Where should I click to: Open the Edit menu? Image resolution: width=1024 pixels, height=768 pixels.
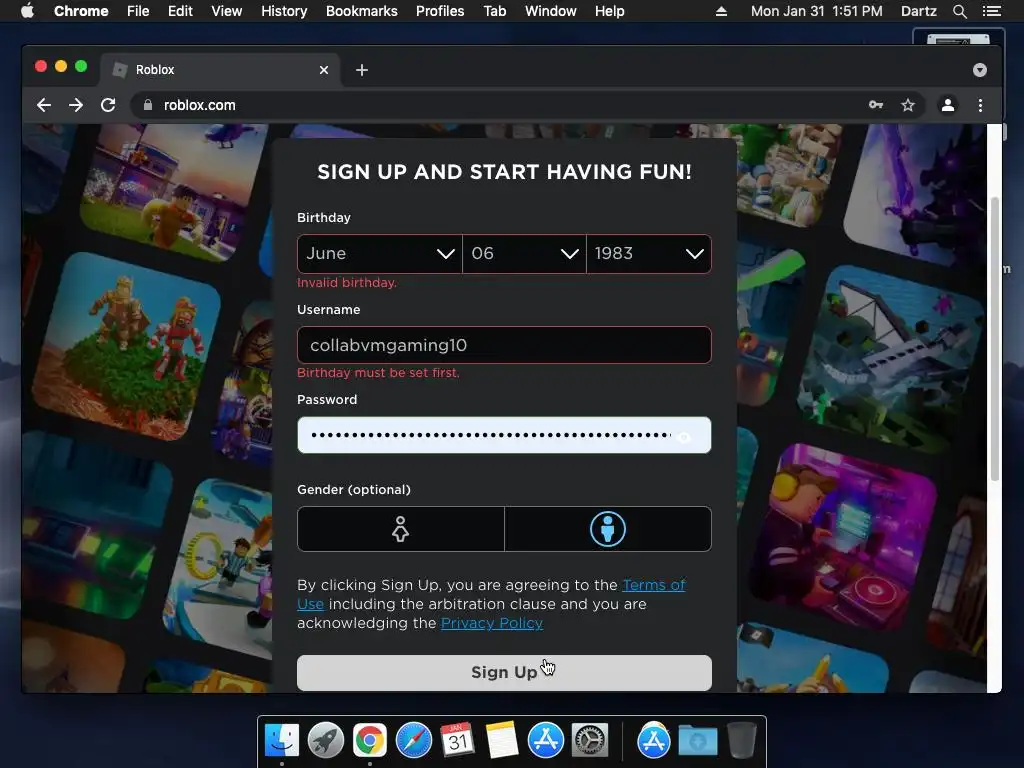(x=180, y=11)
